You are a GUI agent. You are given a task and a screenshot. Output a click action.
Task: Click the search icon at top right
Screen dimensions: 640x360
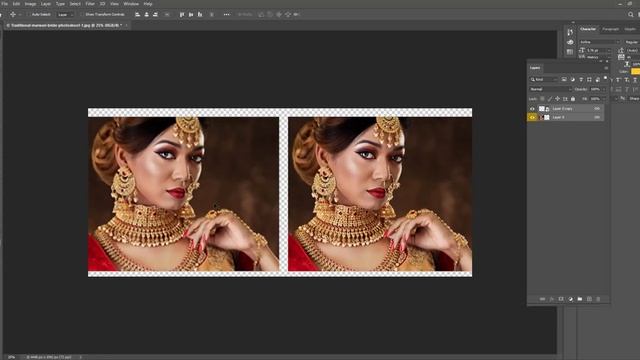coord(631,14)
